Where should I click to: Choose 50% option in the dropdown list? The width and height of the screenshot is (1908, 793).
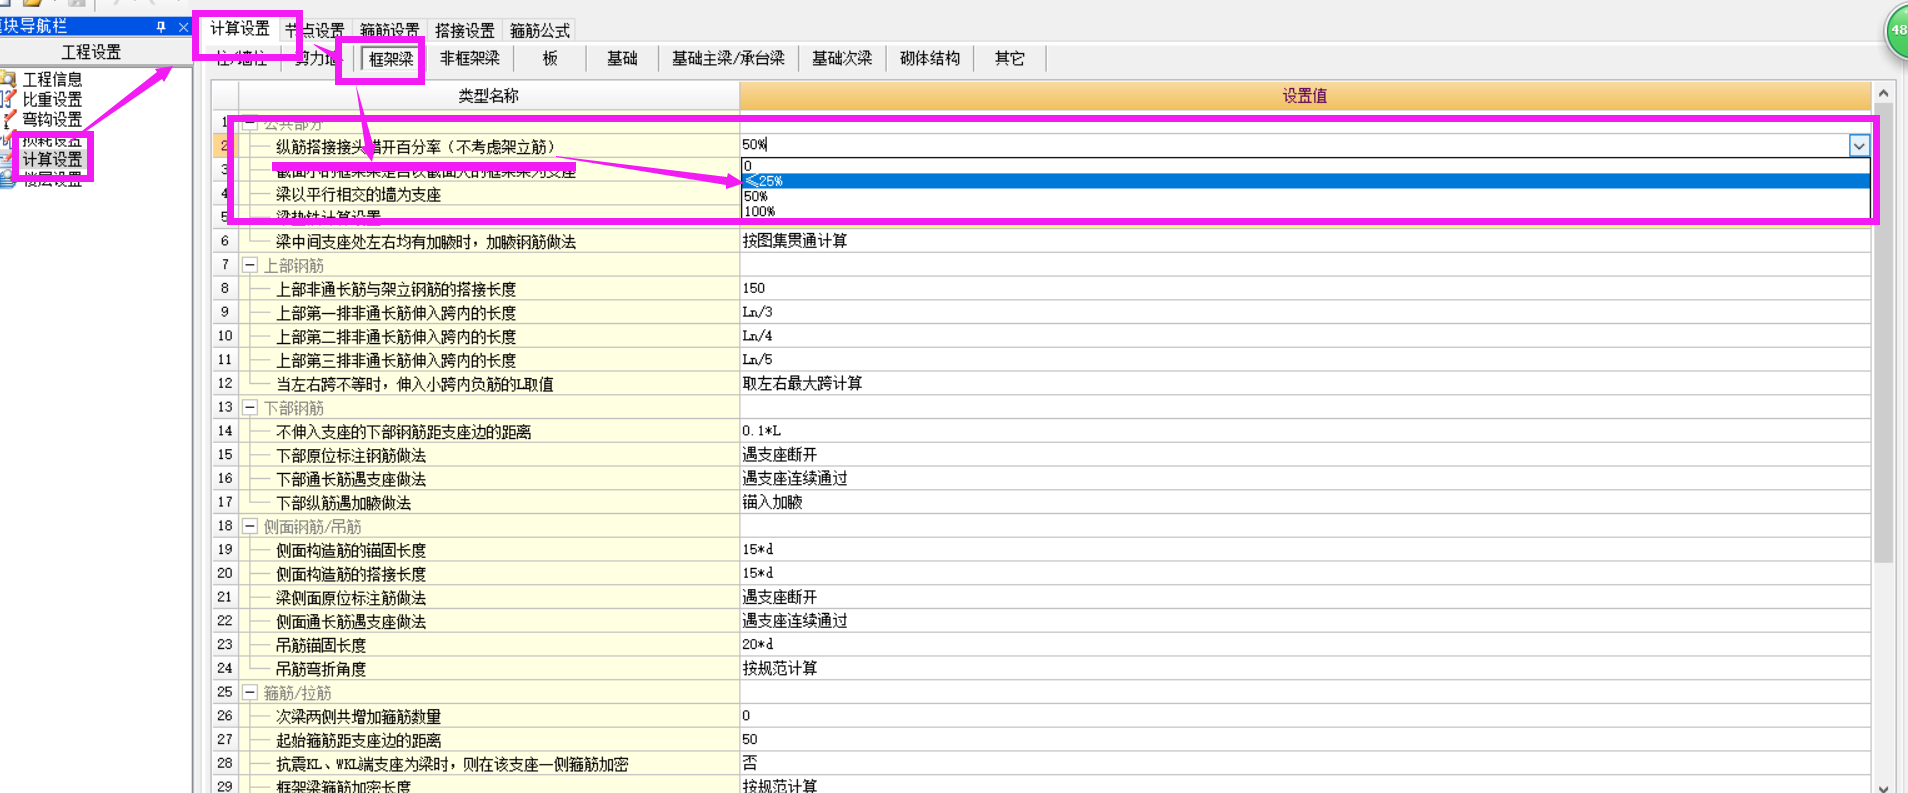click(x=1305, y=196)
